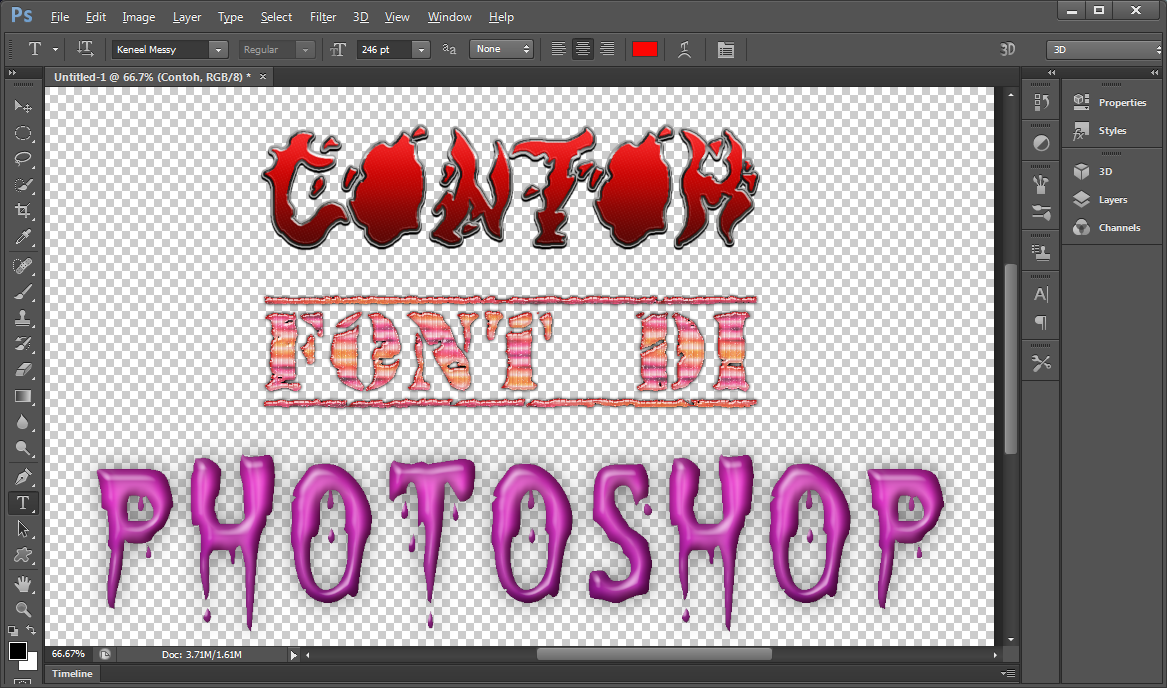Open the History panel icon
This screenshot has height=688, width=1167.
(x=1041, y=102)
